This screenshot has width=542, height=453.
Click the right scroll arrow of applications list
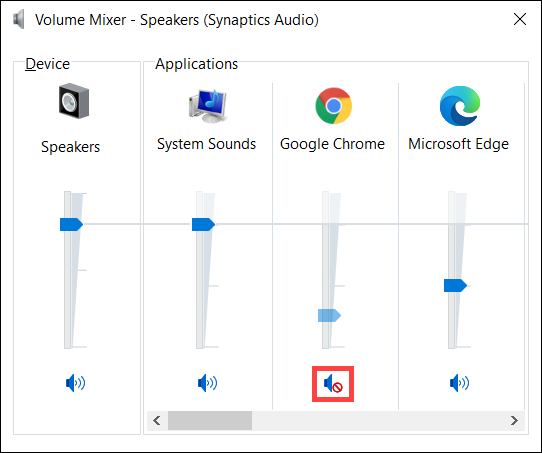coord(514,421)
